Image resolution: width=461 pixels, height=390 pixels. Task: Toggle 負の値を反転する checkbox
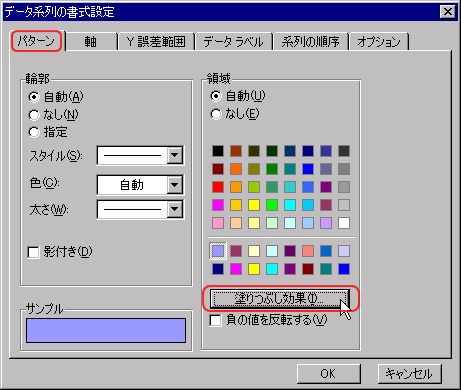pos(215,320)
